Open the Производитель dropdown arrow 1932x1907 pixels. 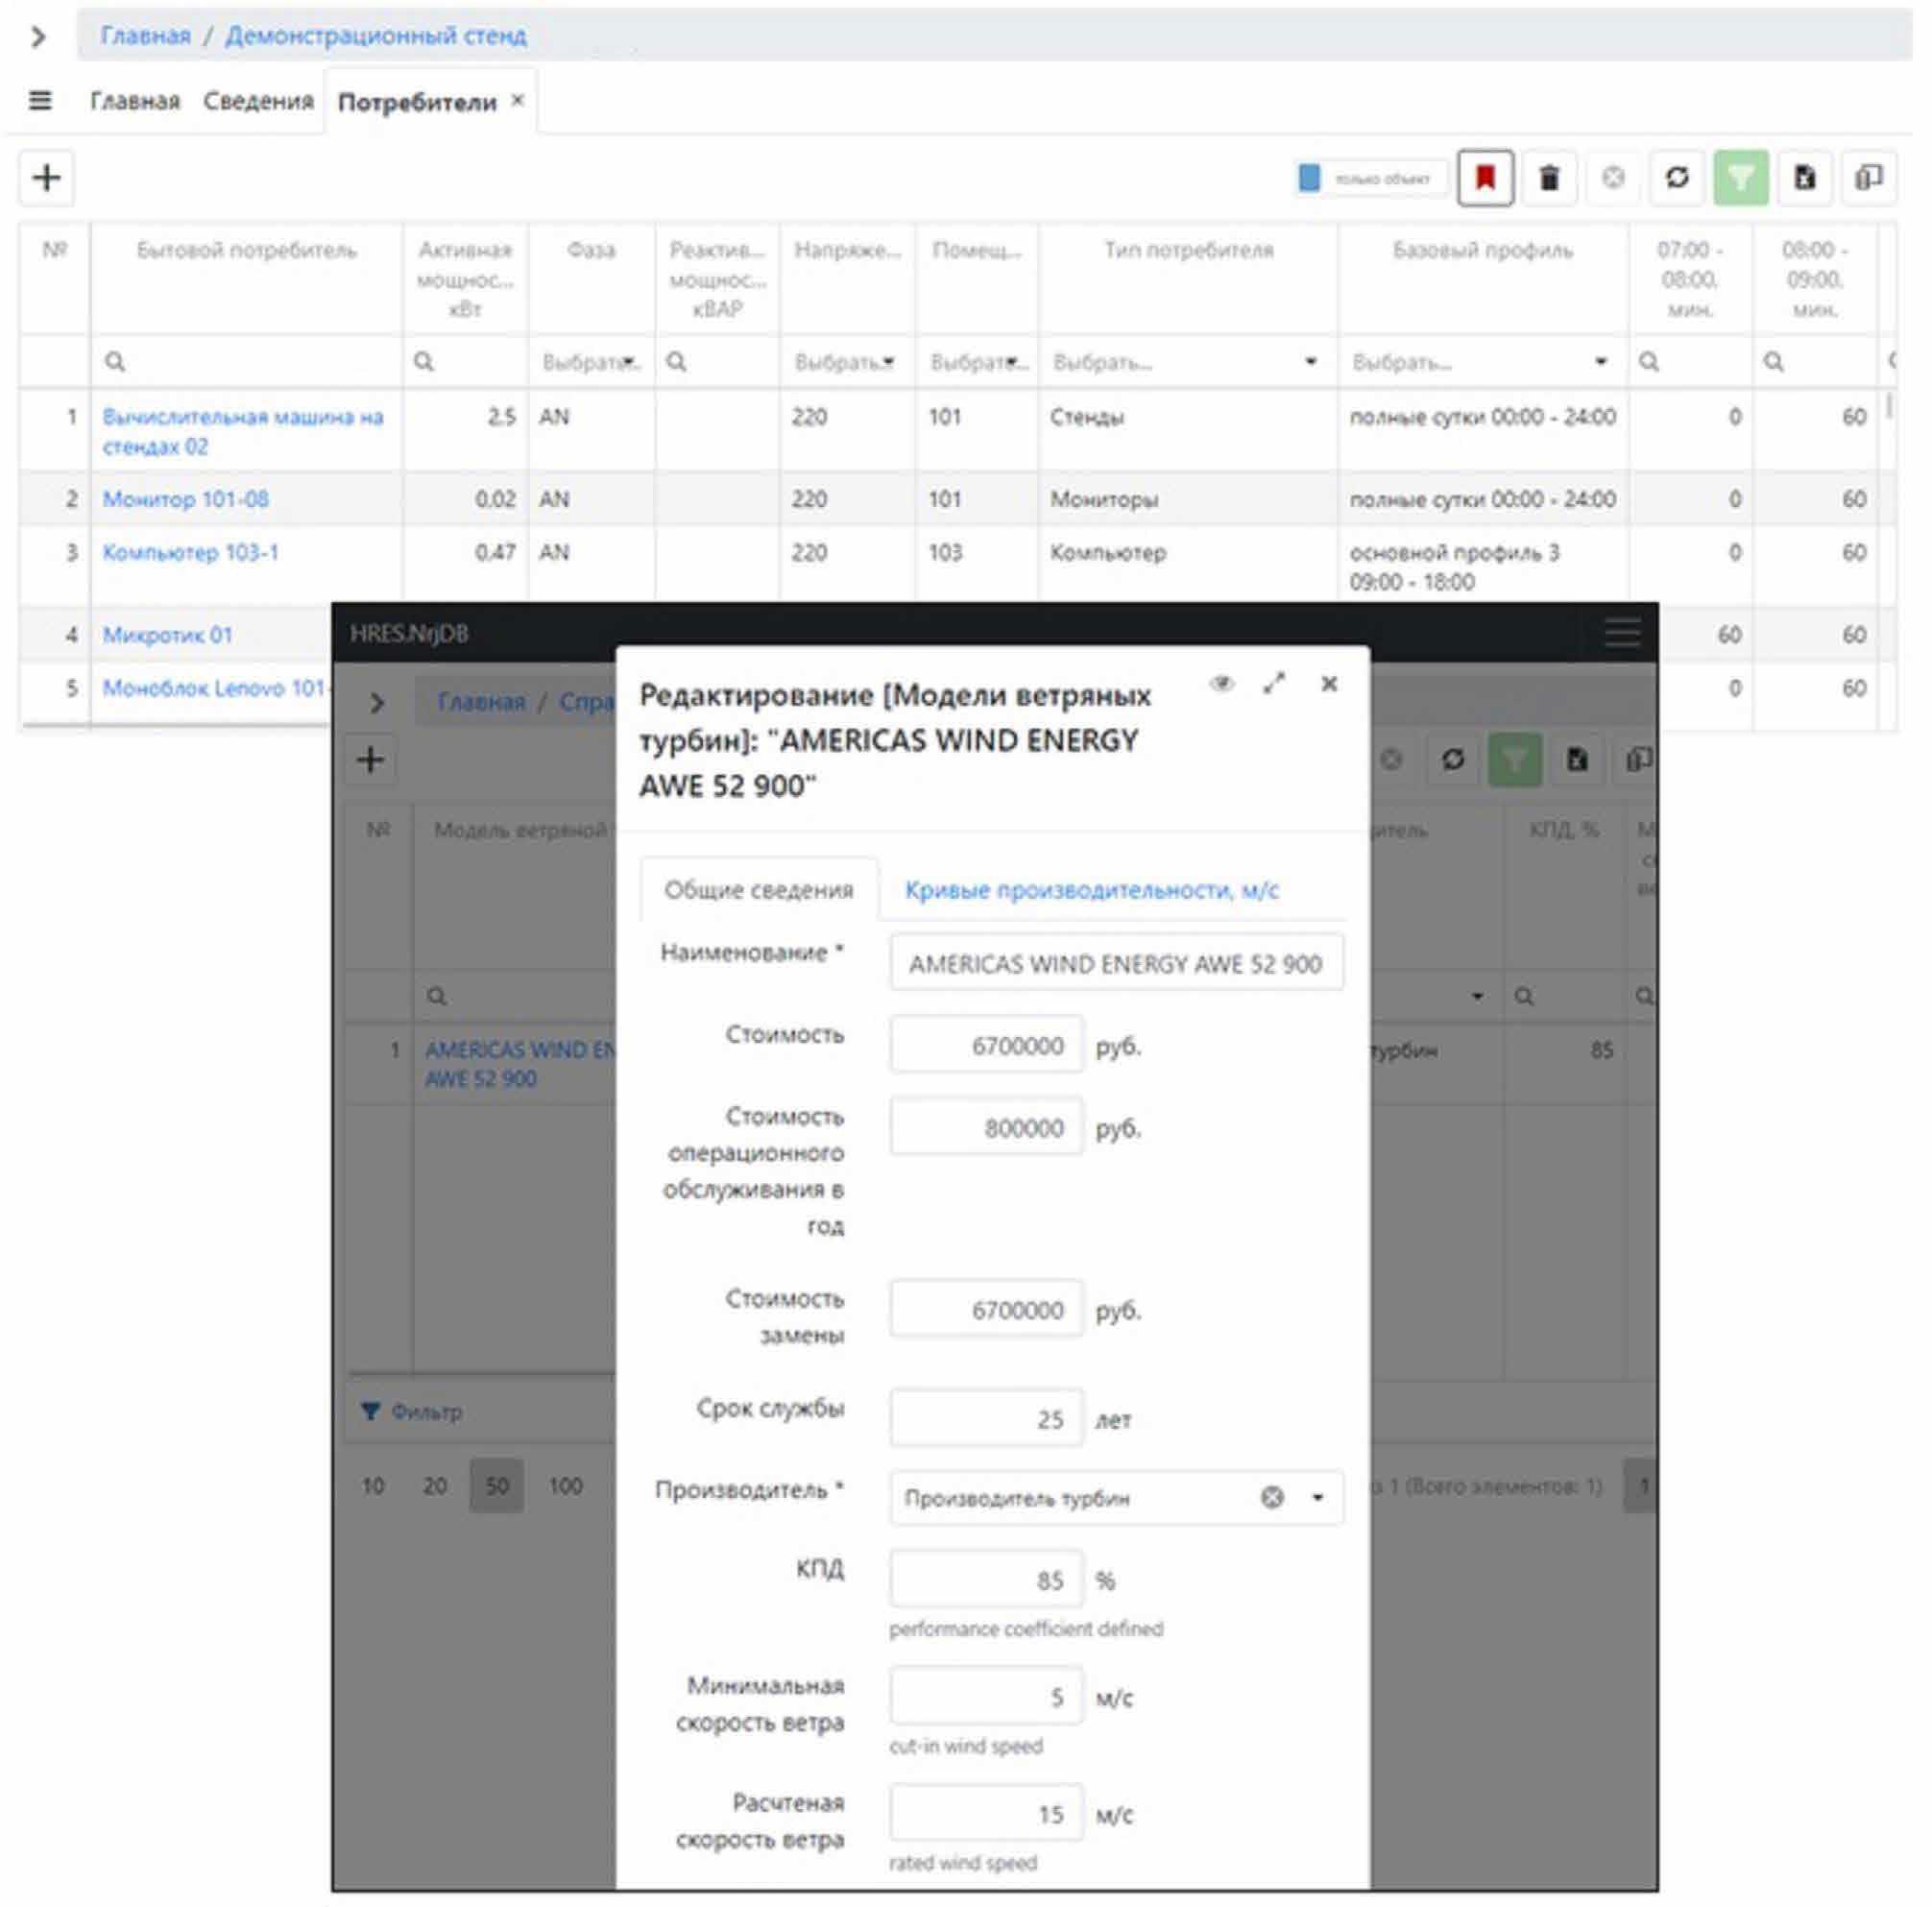tap(1317, 1497)
